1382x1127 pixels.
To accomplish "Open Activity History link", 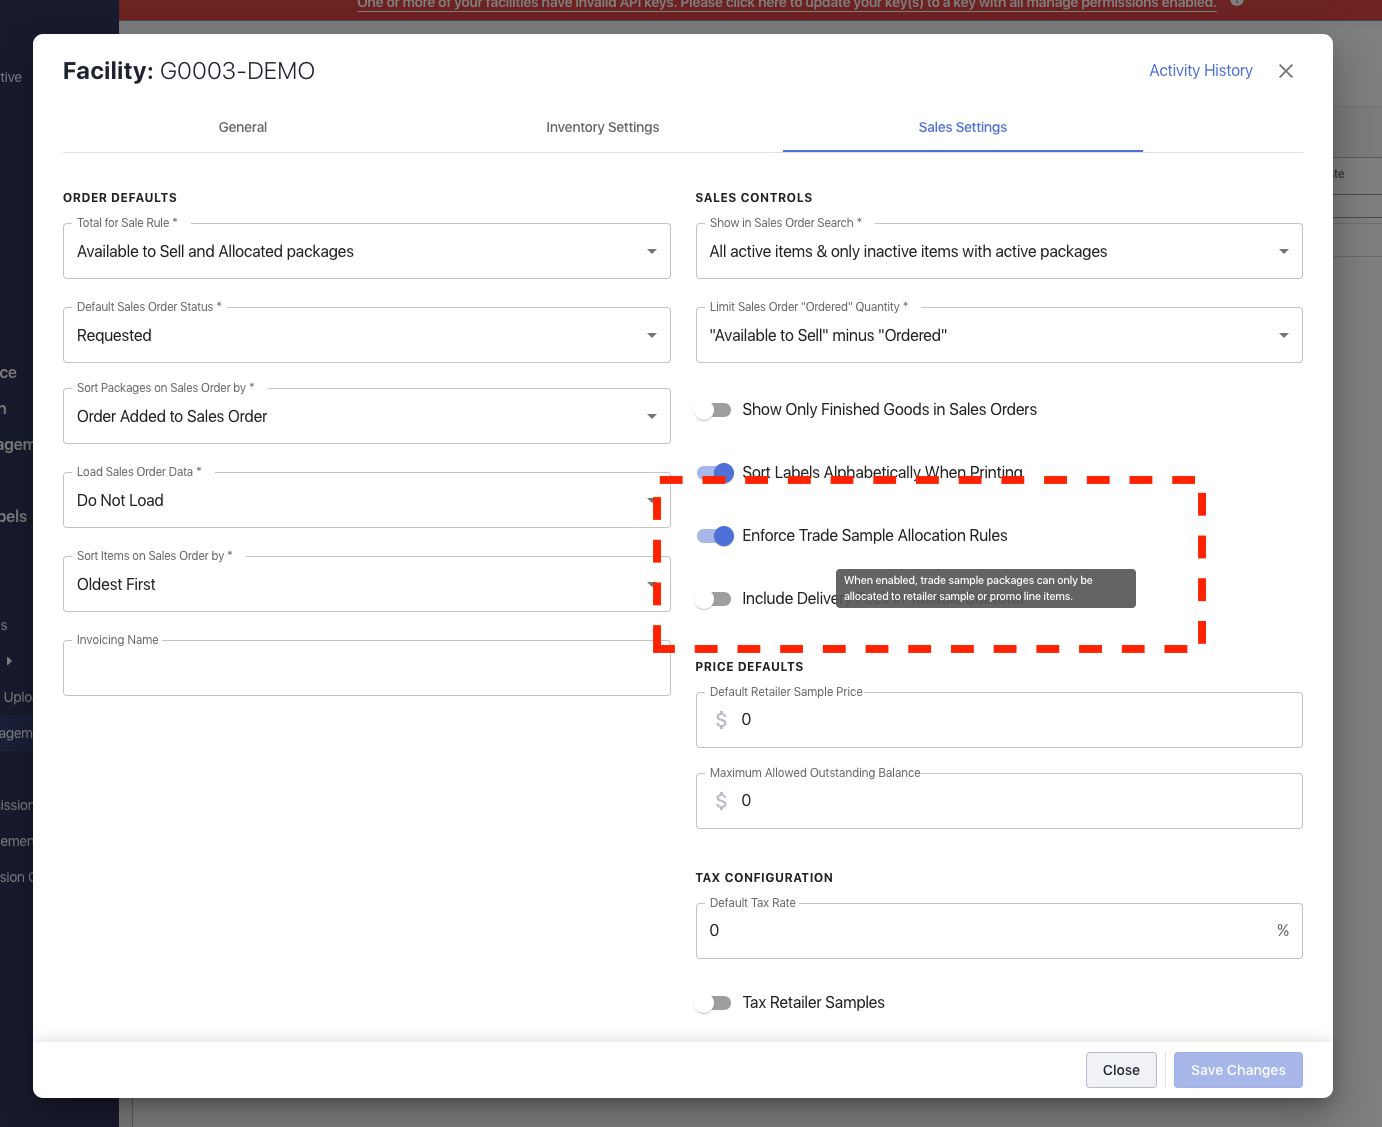I will 1200,71.
